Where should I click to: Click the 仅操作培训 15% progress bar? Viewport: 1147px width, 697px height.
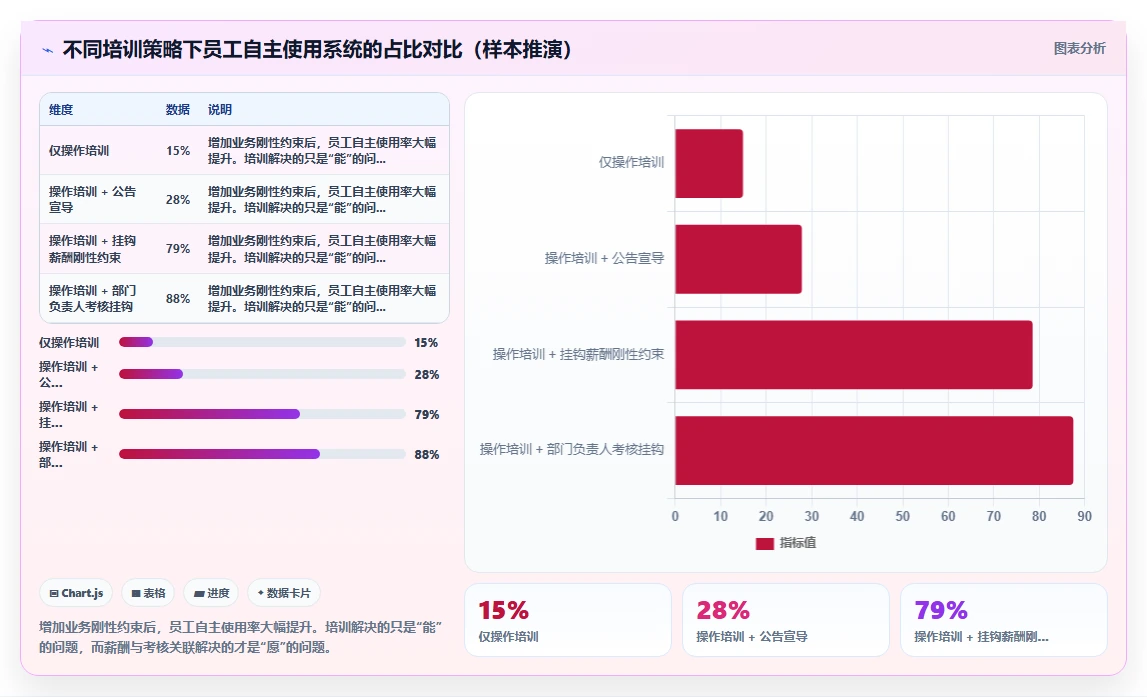pyautogui.click(x=262, y=342)
